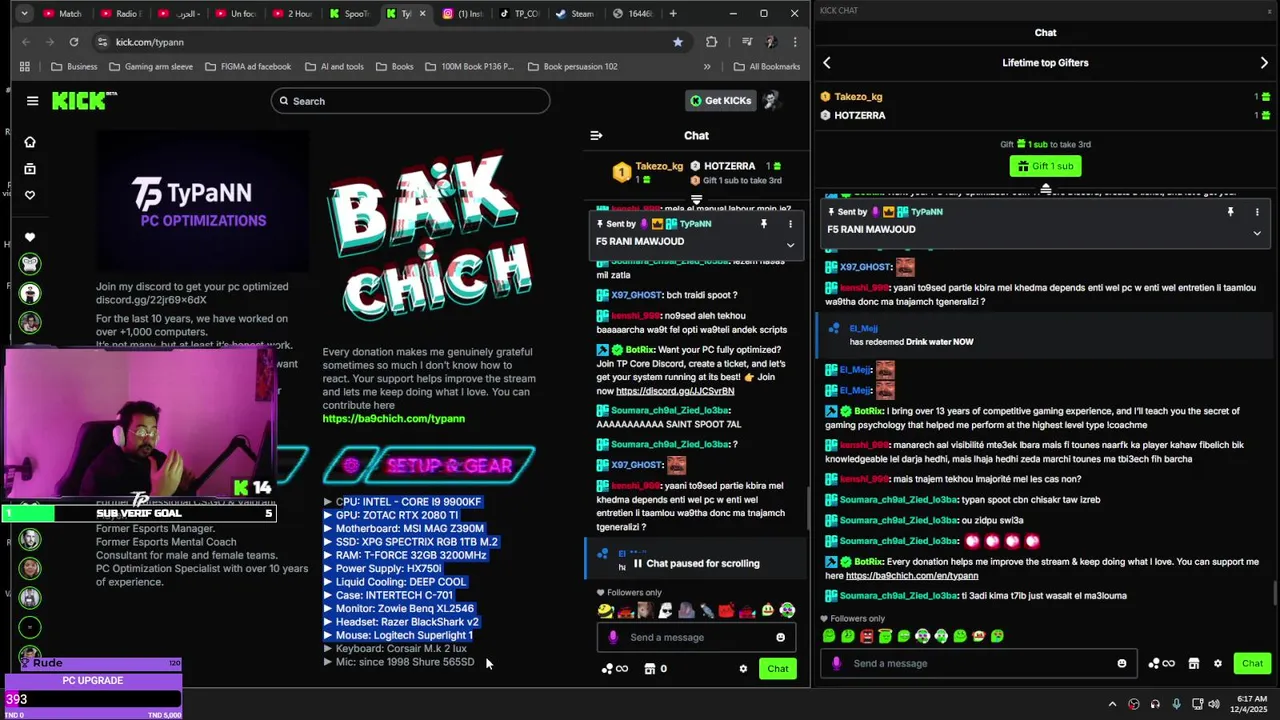Open Book persuasion 102 bookmarks folder

(572, 67)
